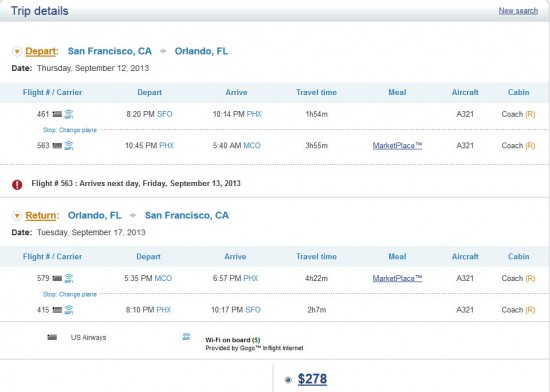Click the red alert icon for flight 563
The width and height of the screenshot is (550, 392).
coord(17,184)
